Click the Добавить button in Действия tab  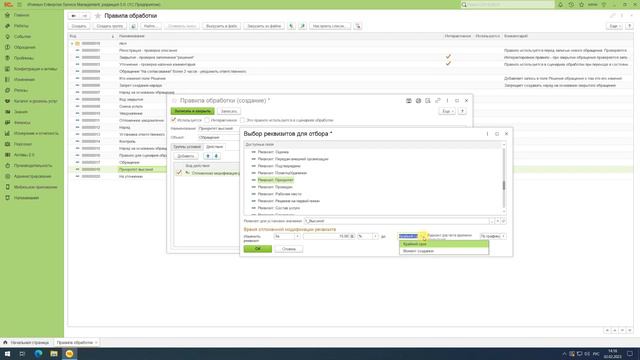[186, 156]
